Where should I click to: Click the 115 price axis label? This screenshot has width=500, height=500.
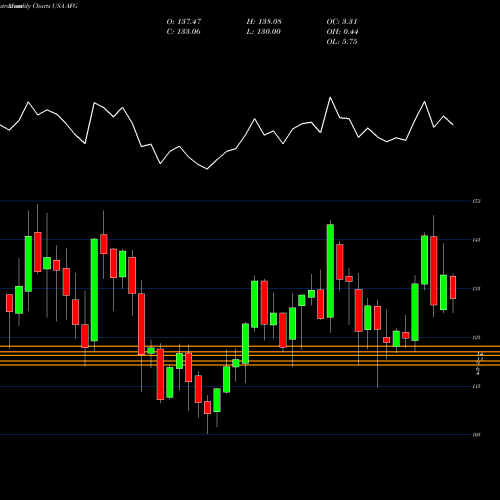476,386
